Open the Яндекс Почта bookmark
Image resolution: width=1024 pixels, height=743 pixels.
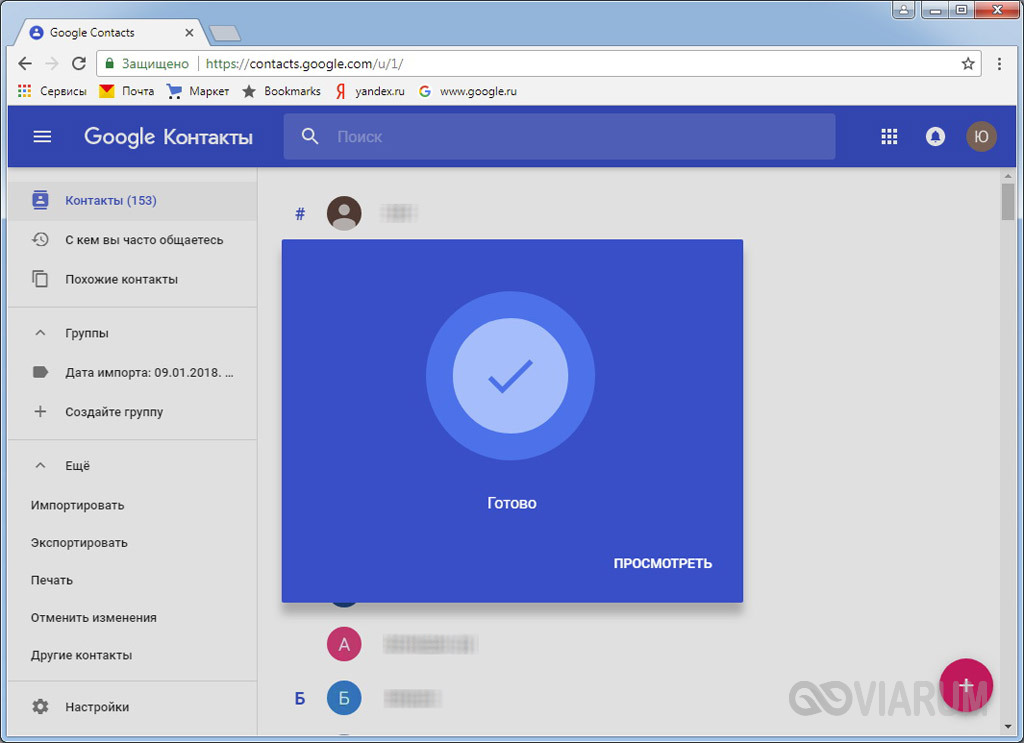[x=126, y=91]
